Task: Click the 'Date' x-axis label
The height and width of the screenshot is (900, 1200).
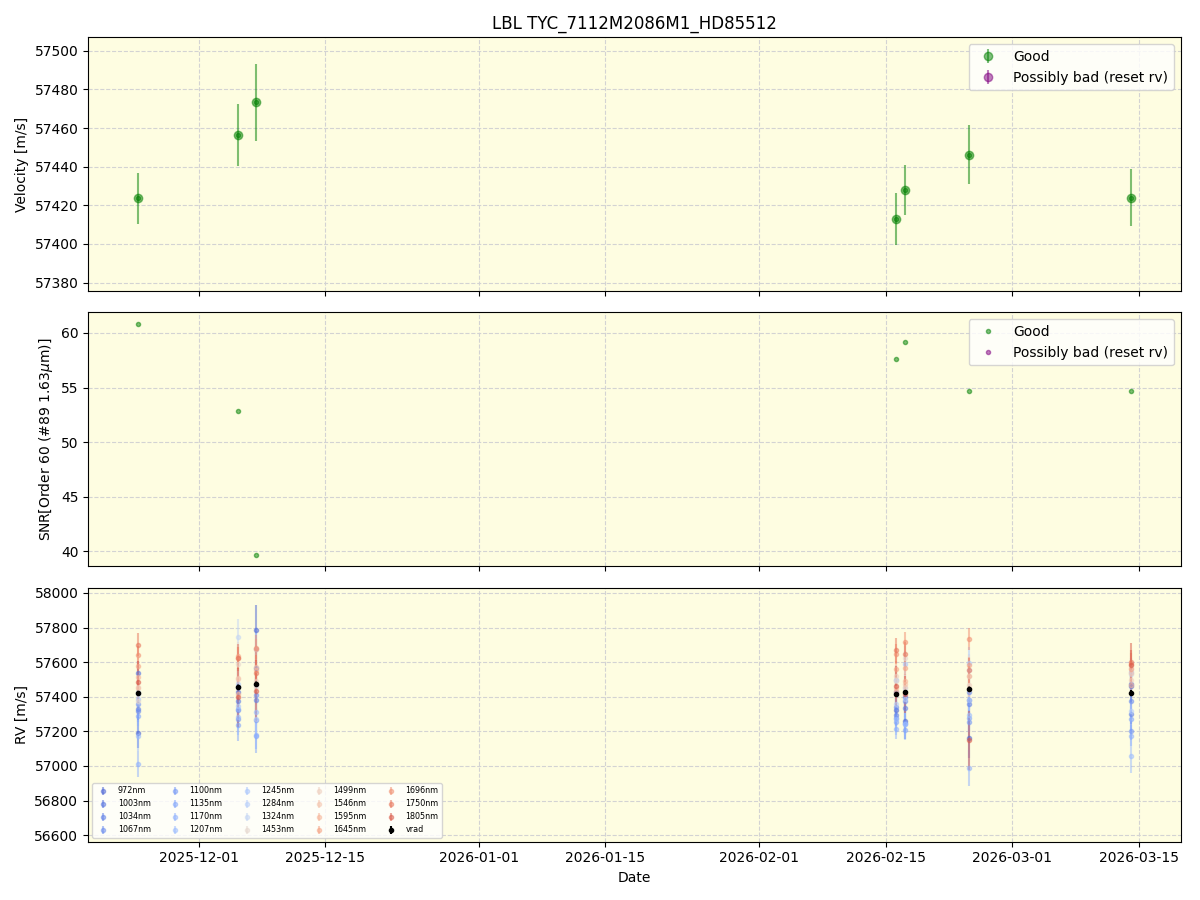Action: point(634,877)
